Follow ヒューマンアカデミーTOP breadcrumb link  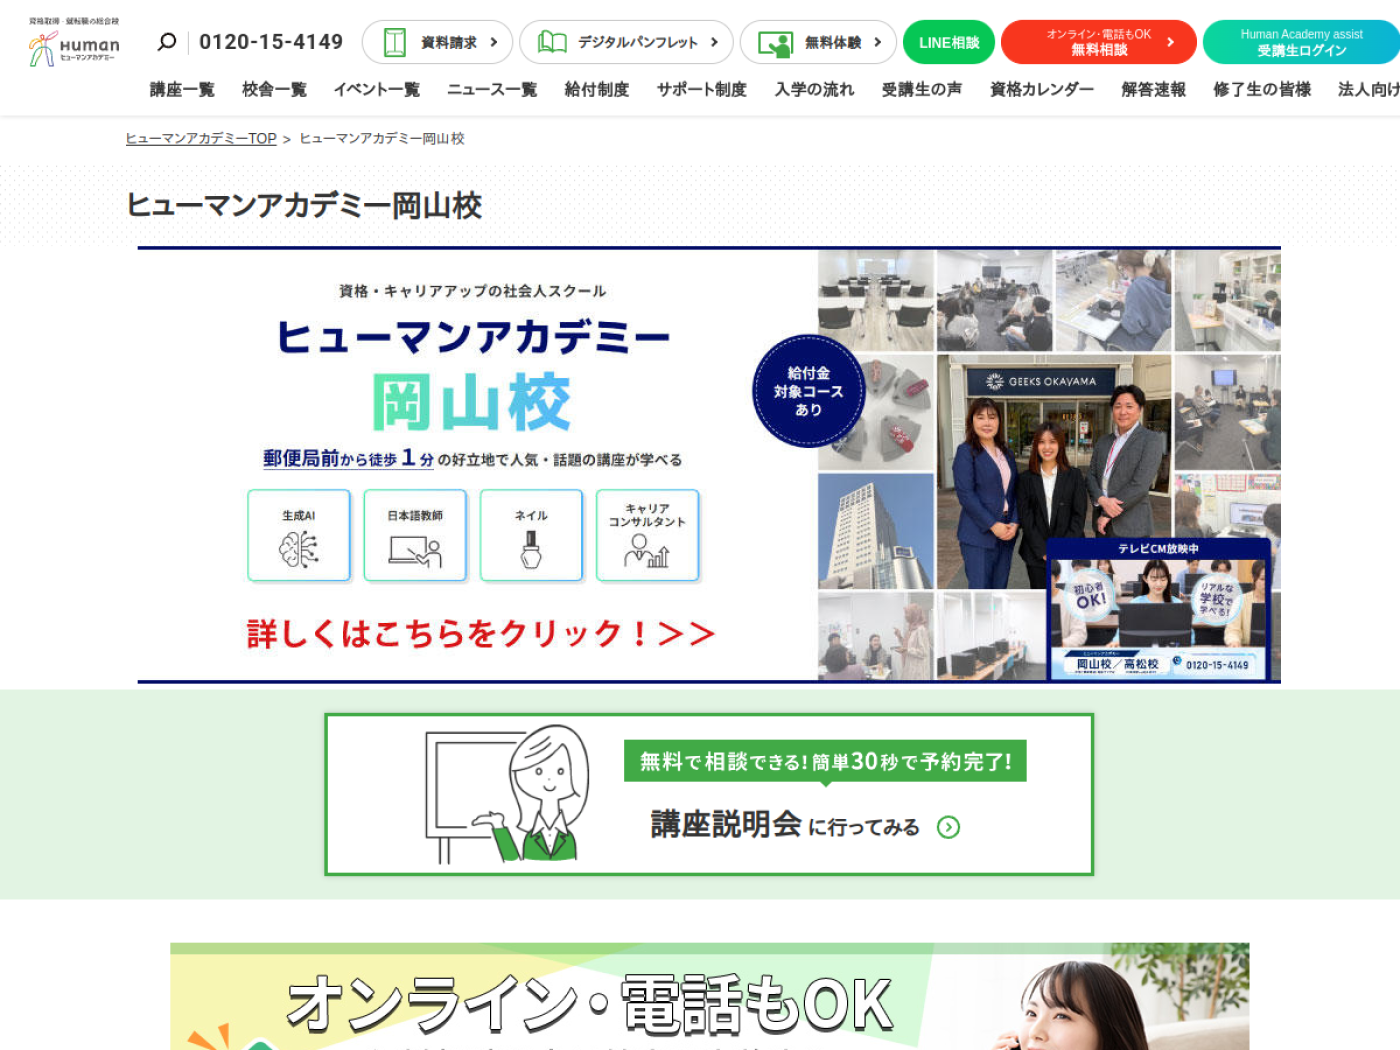pos(200,138)
